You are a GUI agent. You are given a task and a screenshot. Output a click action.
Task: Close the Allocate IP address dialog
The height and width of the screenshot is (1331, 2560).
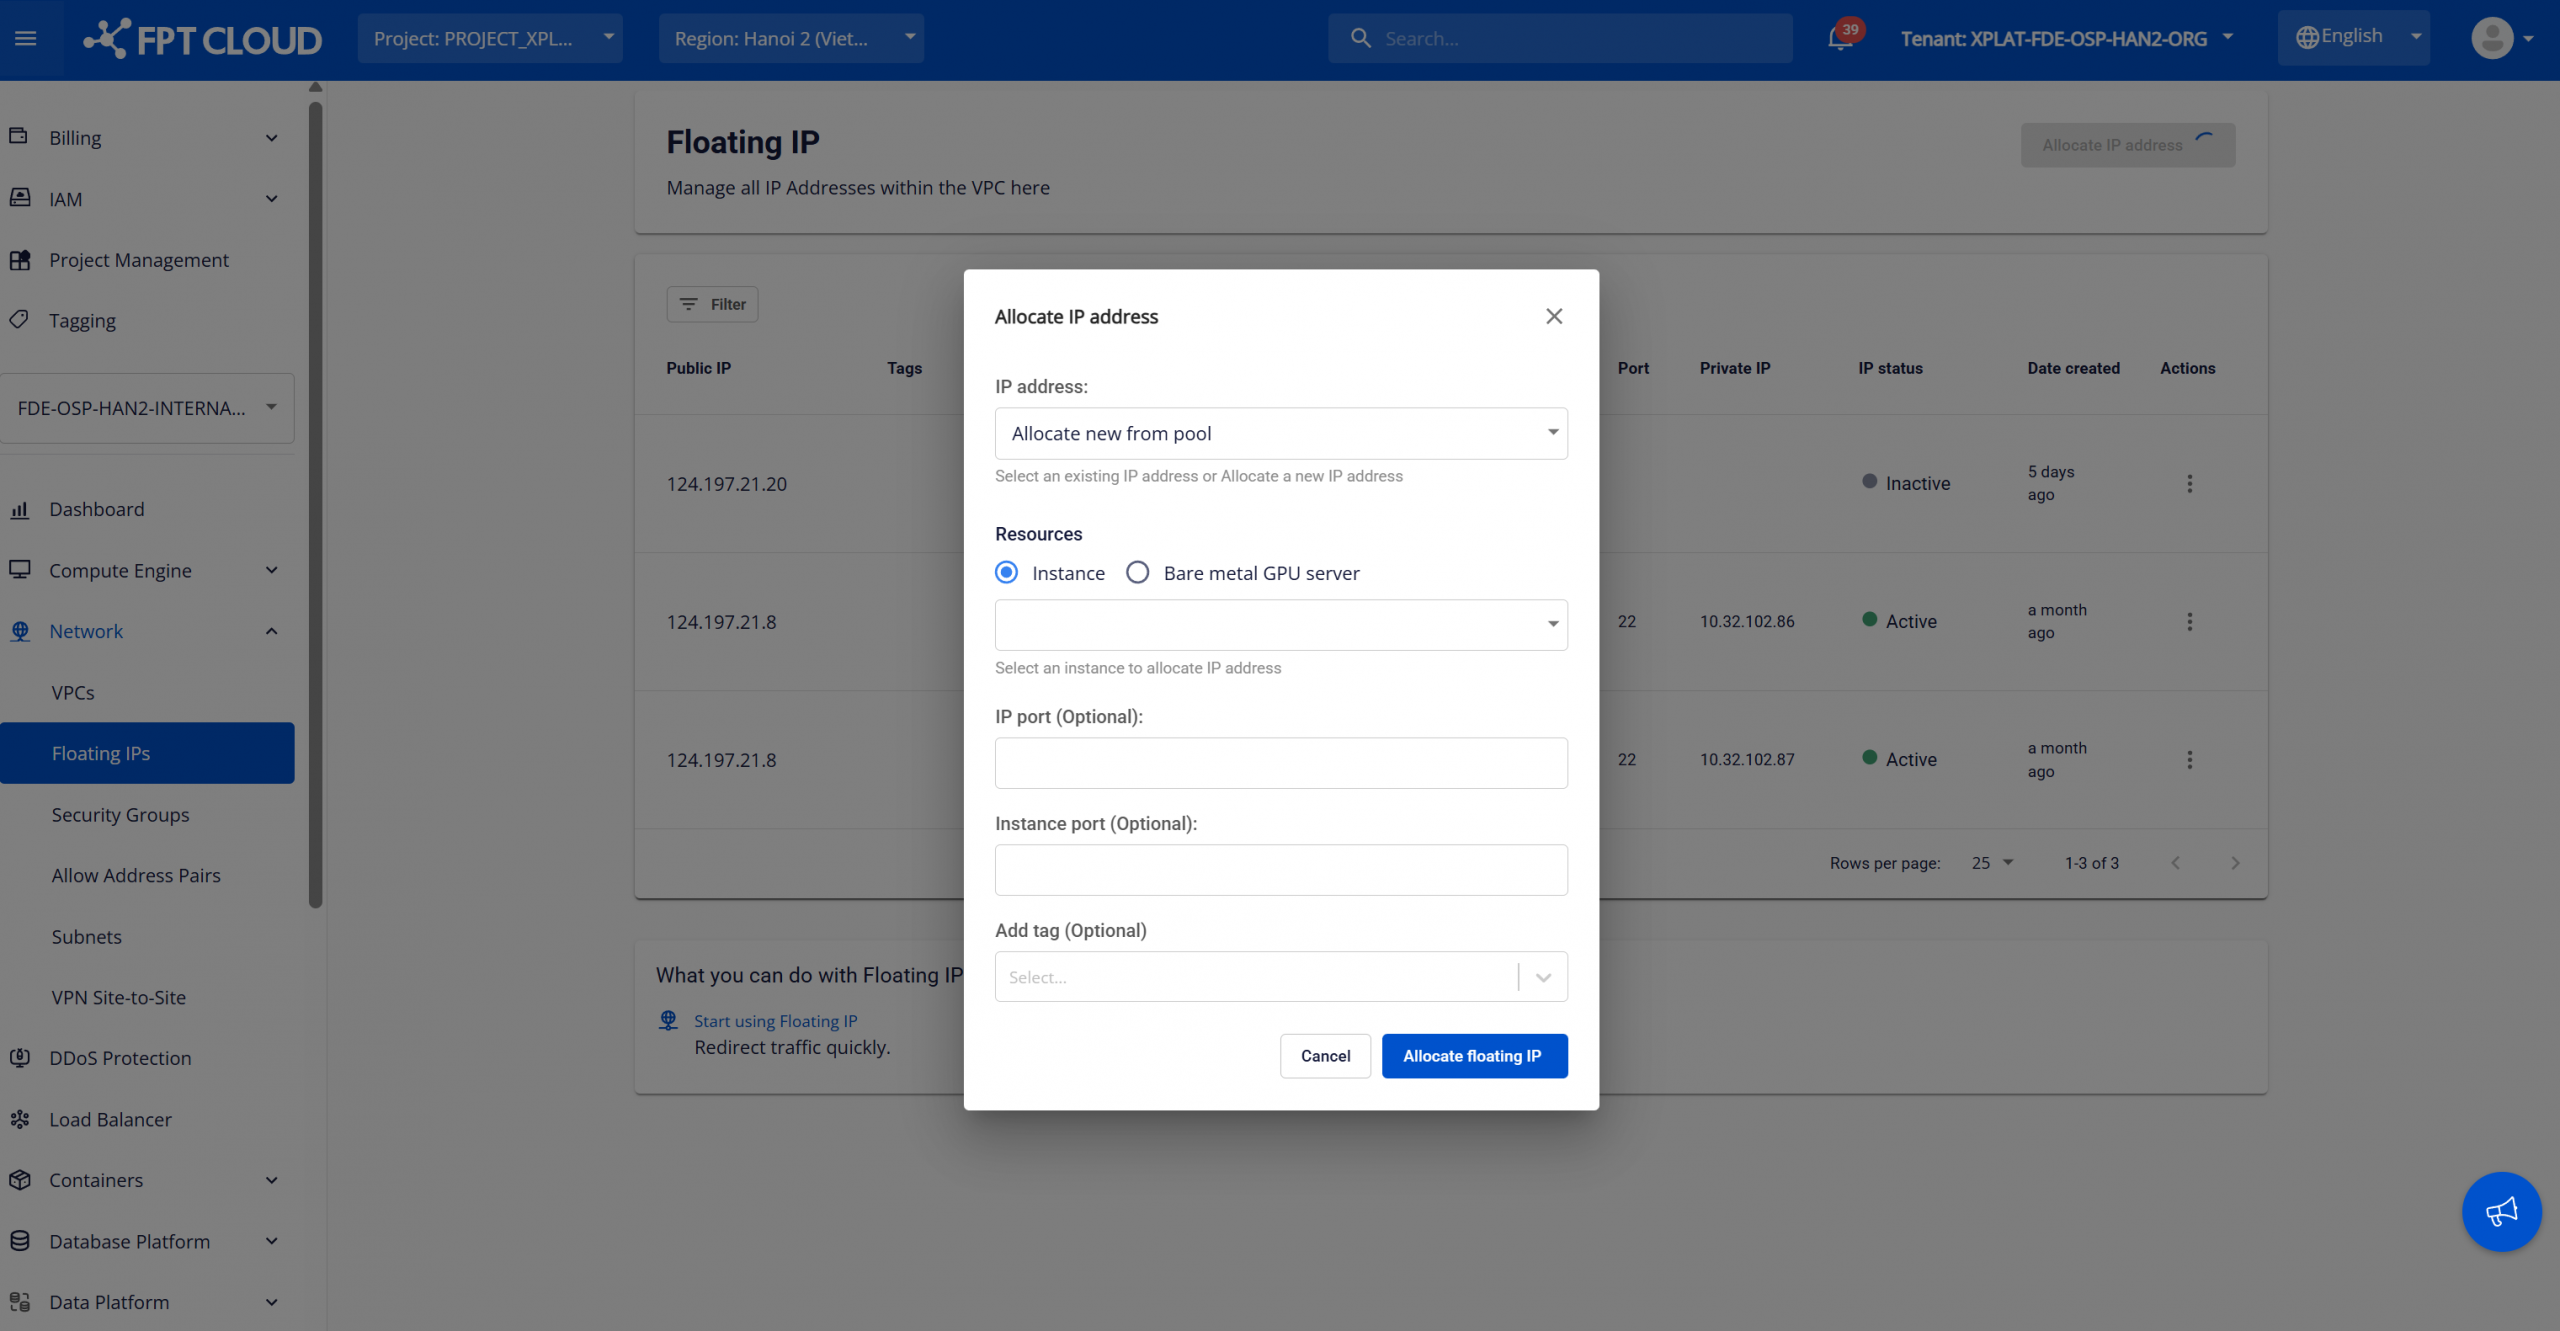[1553, 316]
